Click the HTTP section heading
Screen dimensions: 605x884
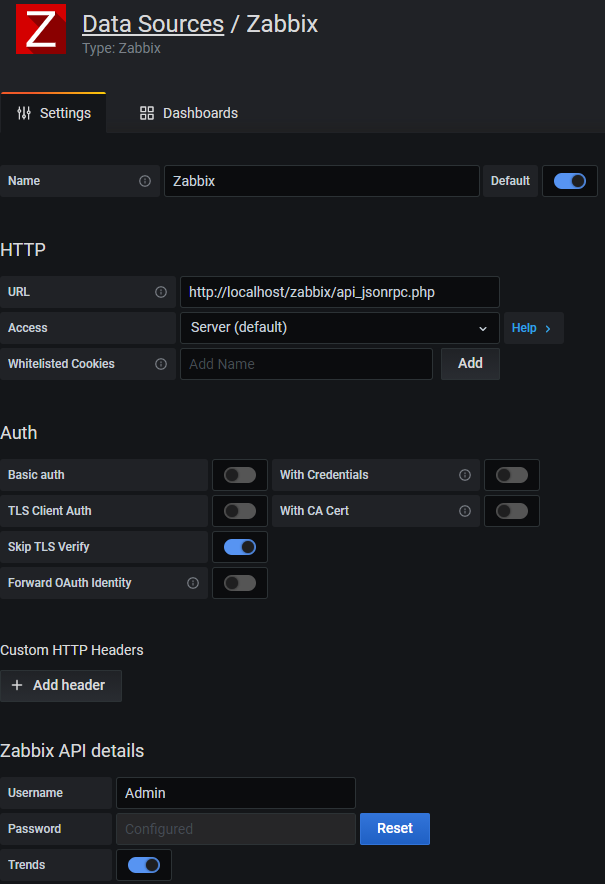pyautogui.click(x=23, y=250)
